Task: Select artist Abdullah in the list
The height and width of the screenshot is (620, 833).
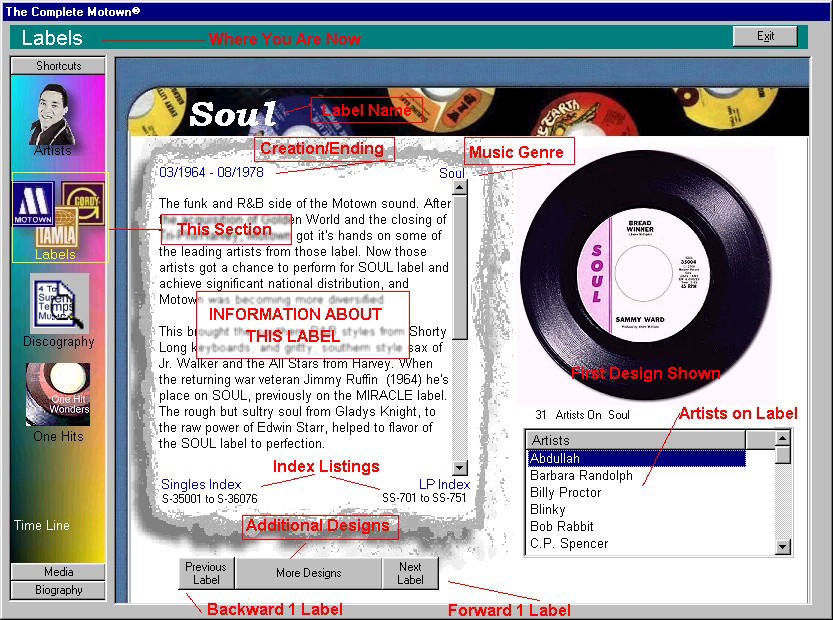Action: [636, 458]
